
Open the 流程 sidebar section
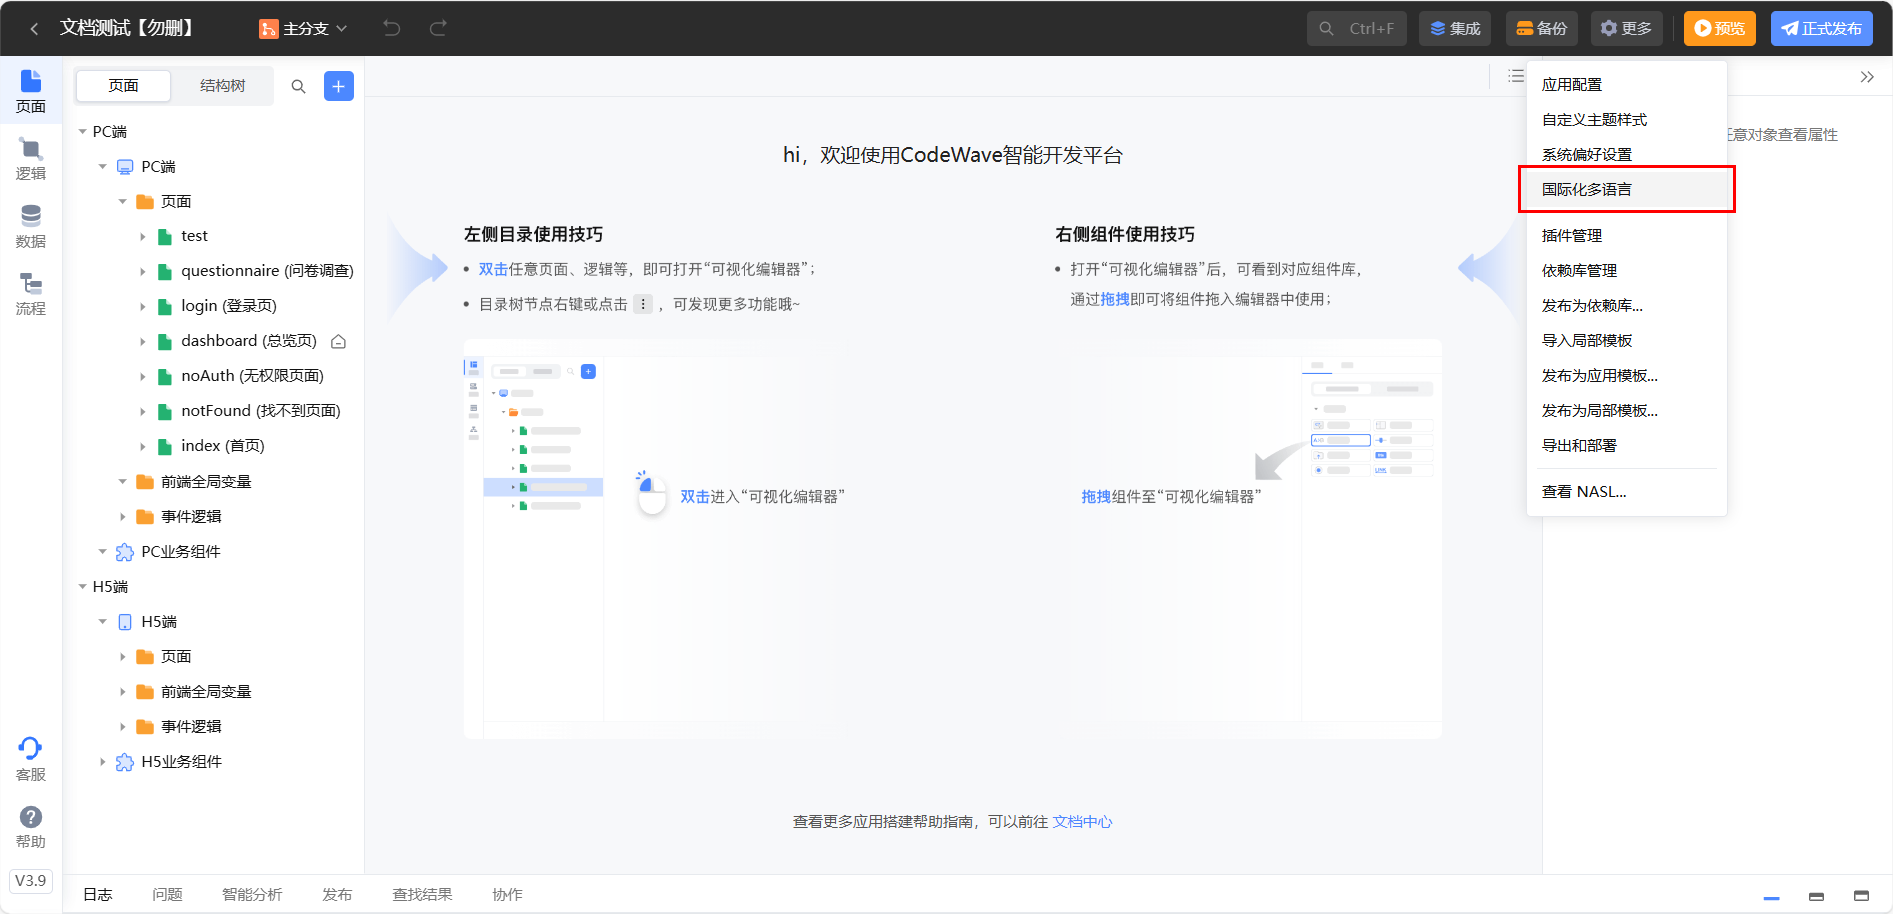(31, 294)
